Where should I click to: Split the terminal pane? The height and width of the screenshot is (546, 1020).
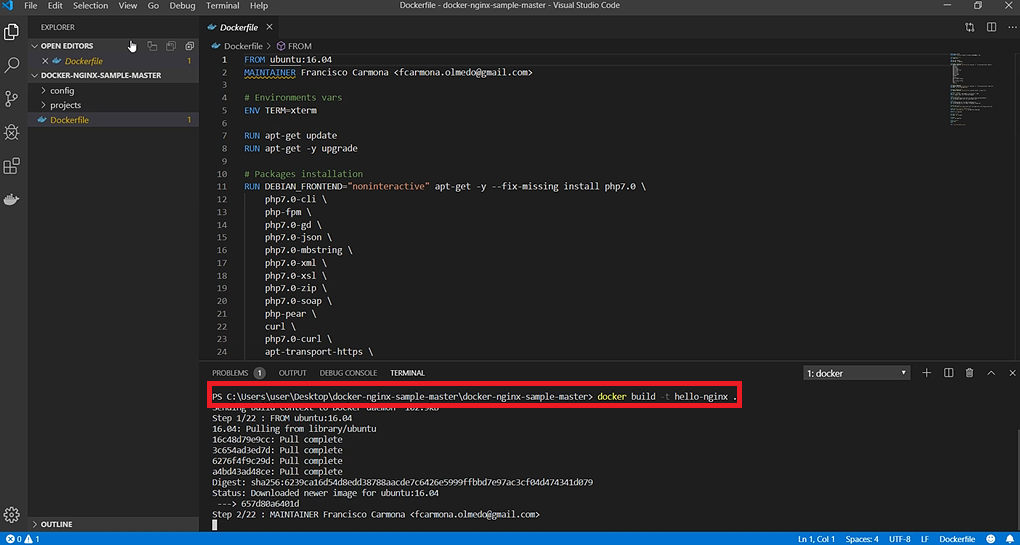click(948, 373)
